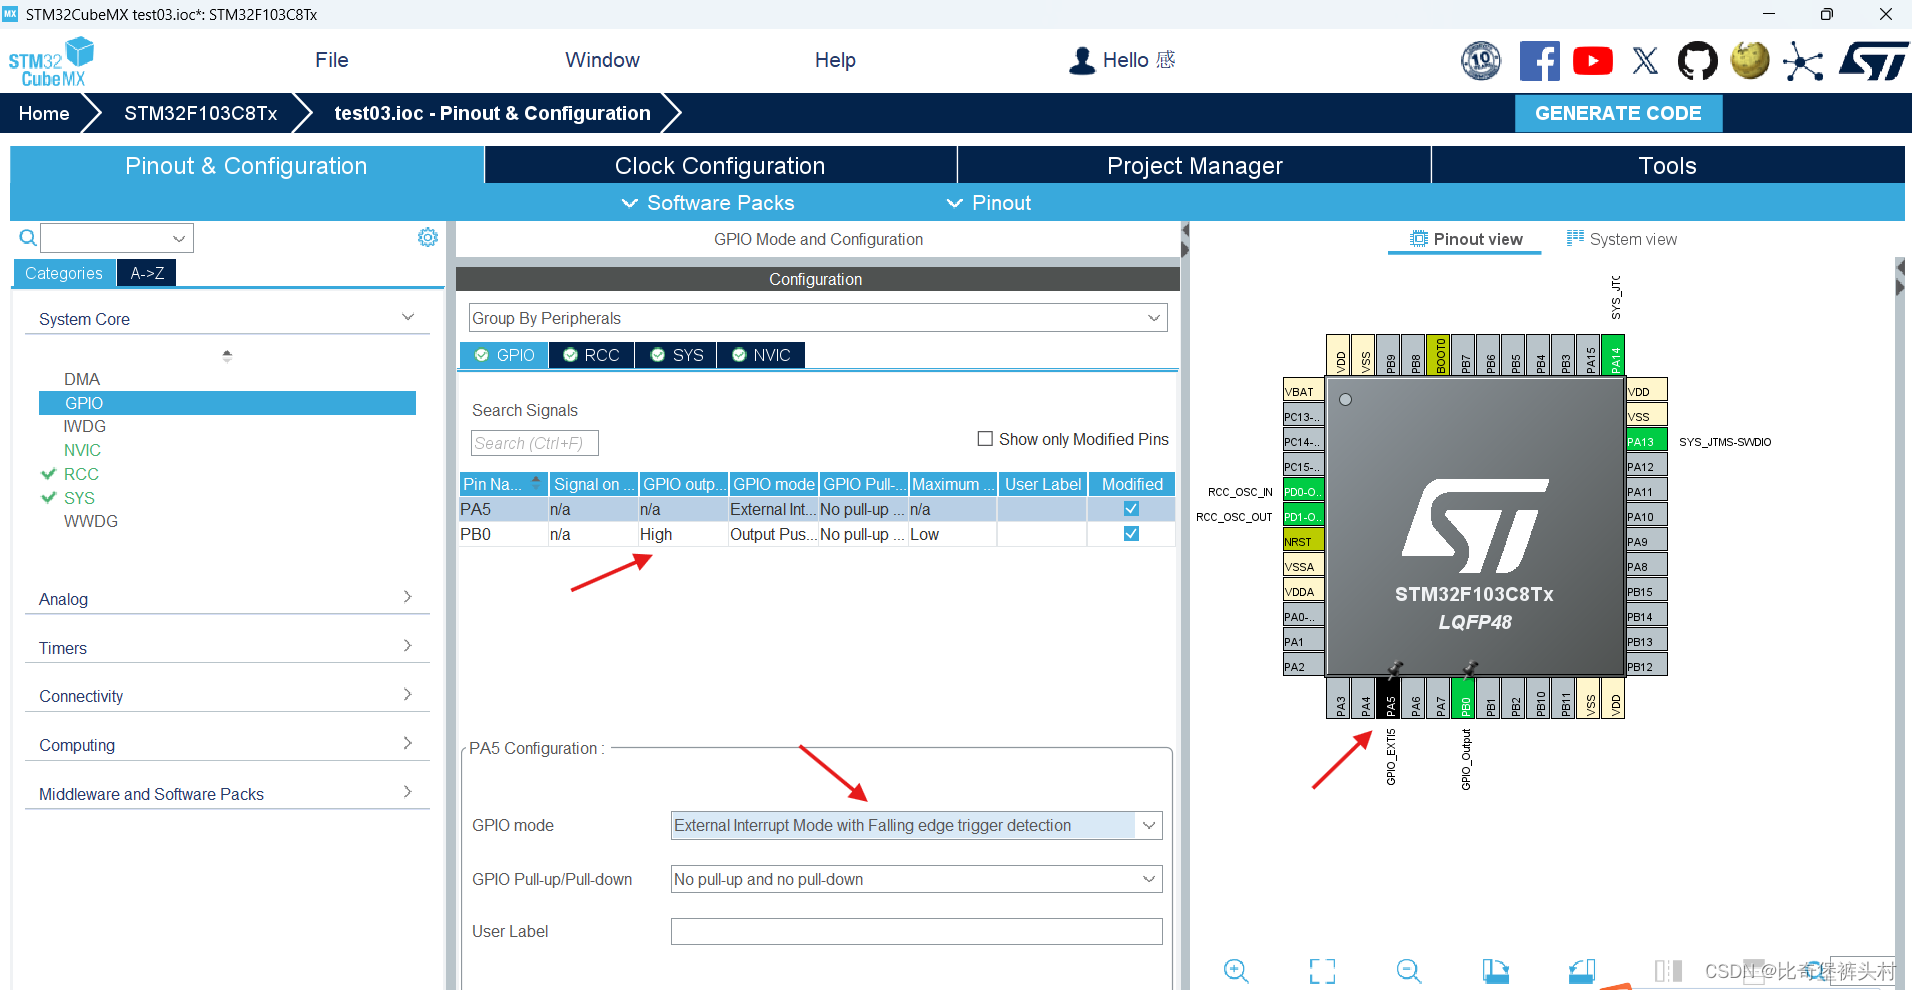Toggle the Modified checkbox for PA5
The image size is (1912, 990).
click(x=1131, y=509)
